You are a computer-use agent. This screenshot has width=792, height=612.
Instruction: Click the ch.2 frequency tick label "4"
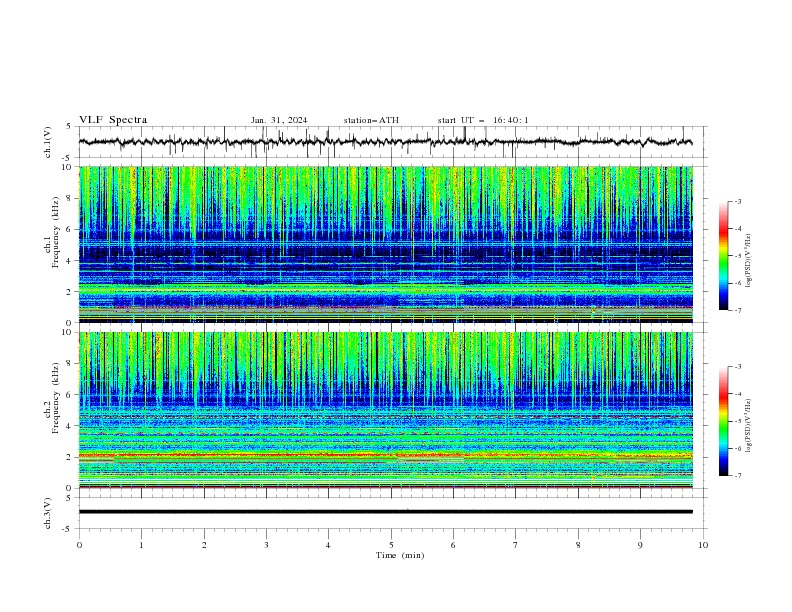[70, 426]
